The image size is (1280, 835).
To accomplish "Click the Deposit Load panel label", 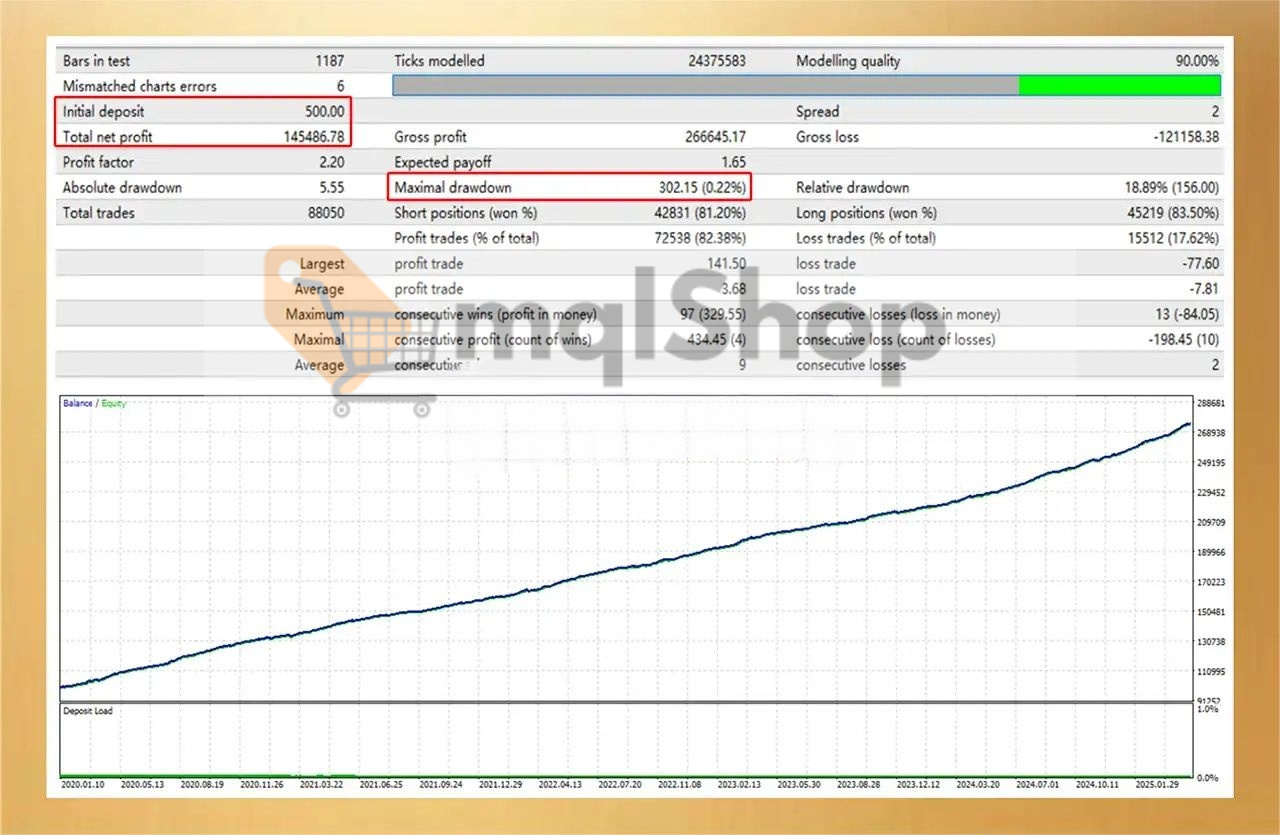I will tap(89, 711).
